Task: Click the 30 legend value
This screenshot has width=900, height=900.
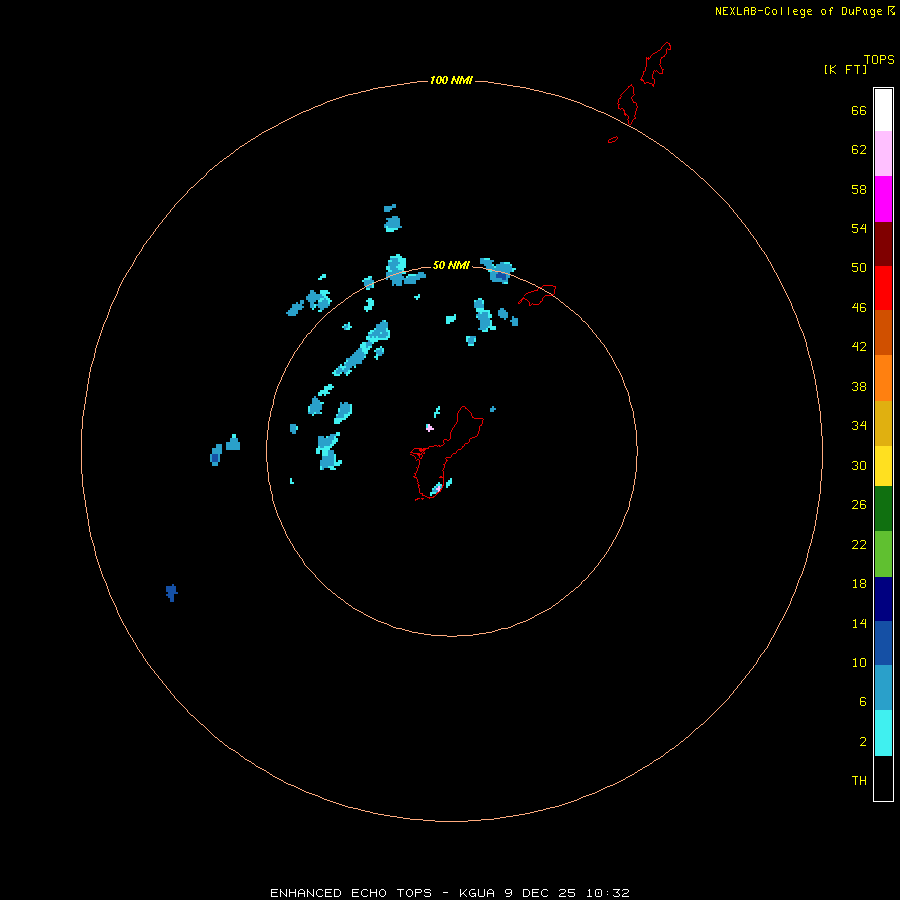Action: tap(859, 465)
